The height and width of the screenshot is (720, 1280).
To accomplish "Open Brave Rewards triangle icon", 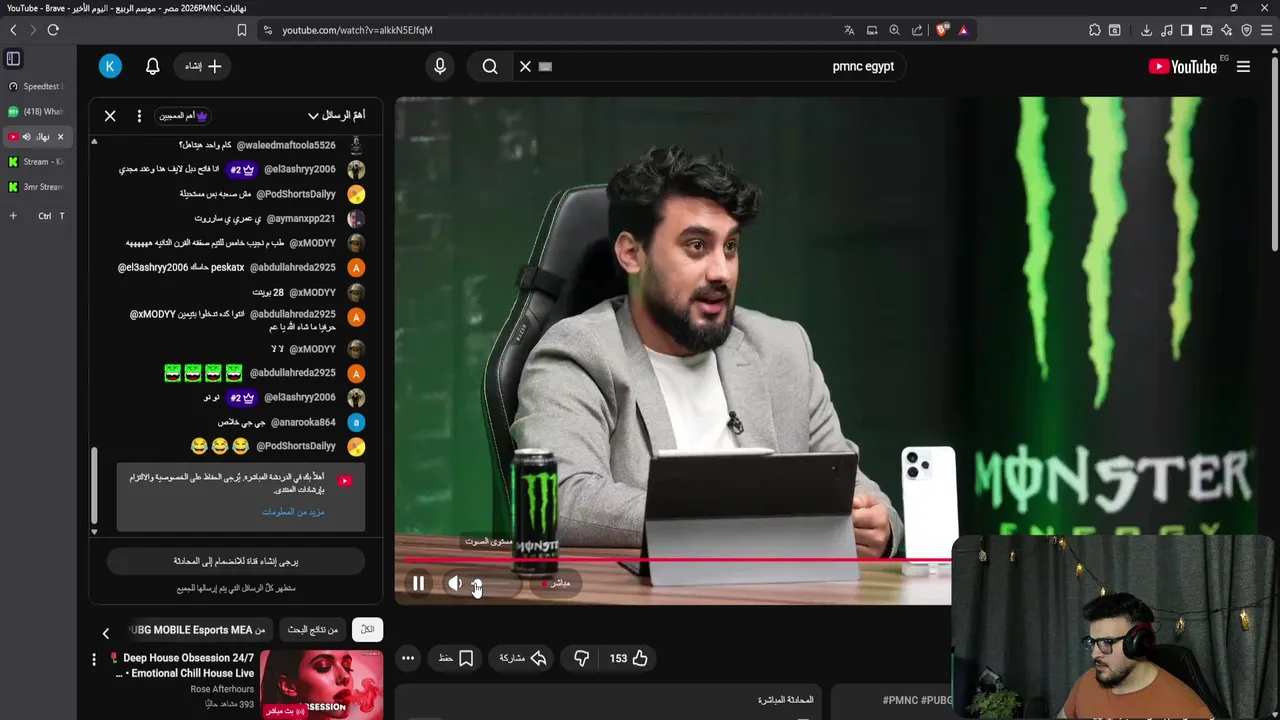I will (x=963, y=30).
